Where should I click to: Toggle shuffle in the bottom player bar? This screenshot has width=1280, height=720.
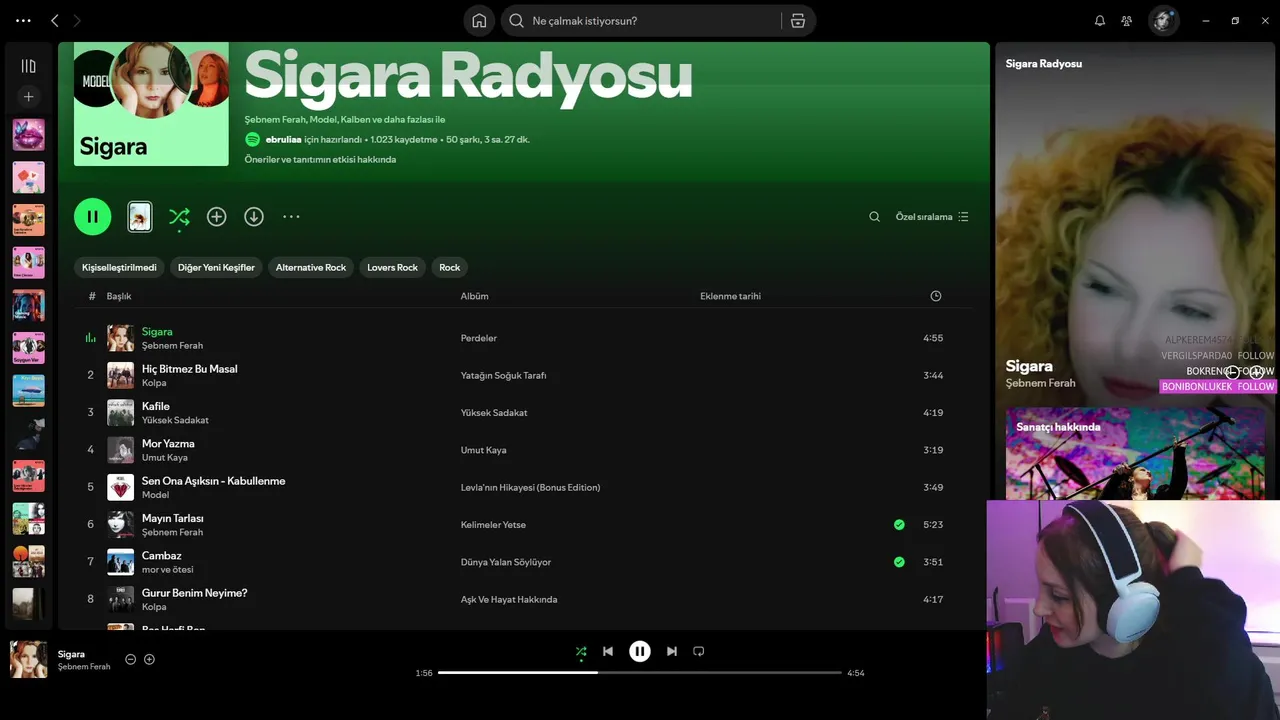click(581, 651)
